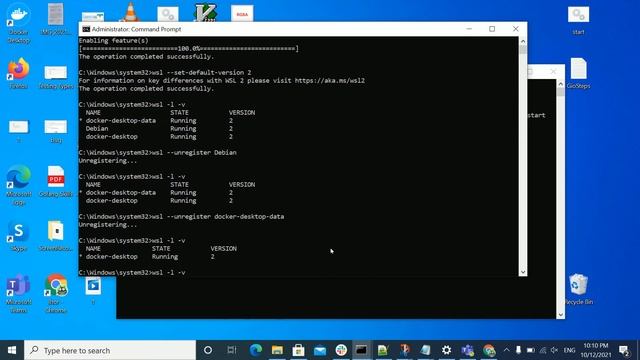Screen dimensions: 640x360
Task: Minimize the Command Prompt window
Action: (x=469, y=29)
